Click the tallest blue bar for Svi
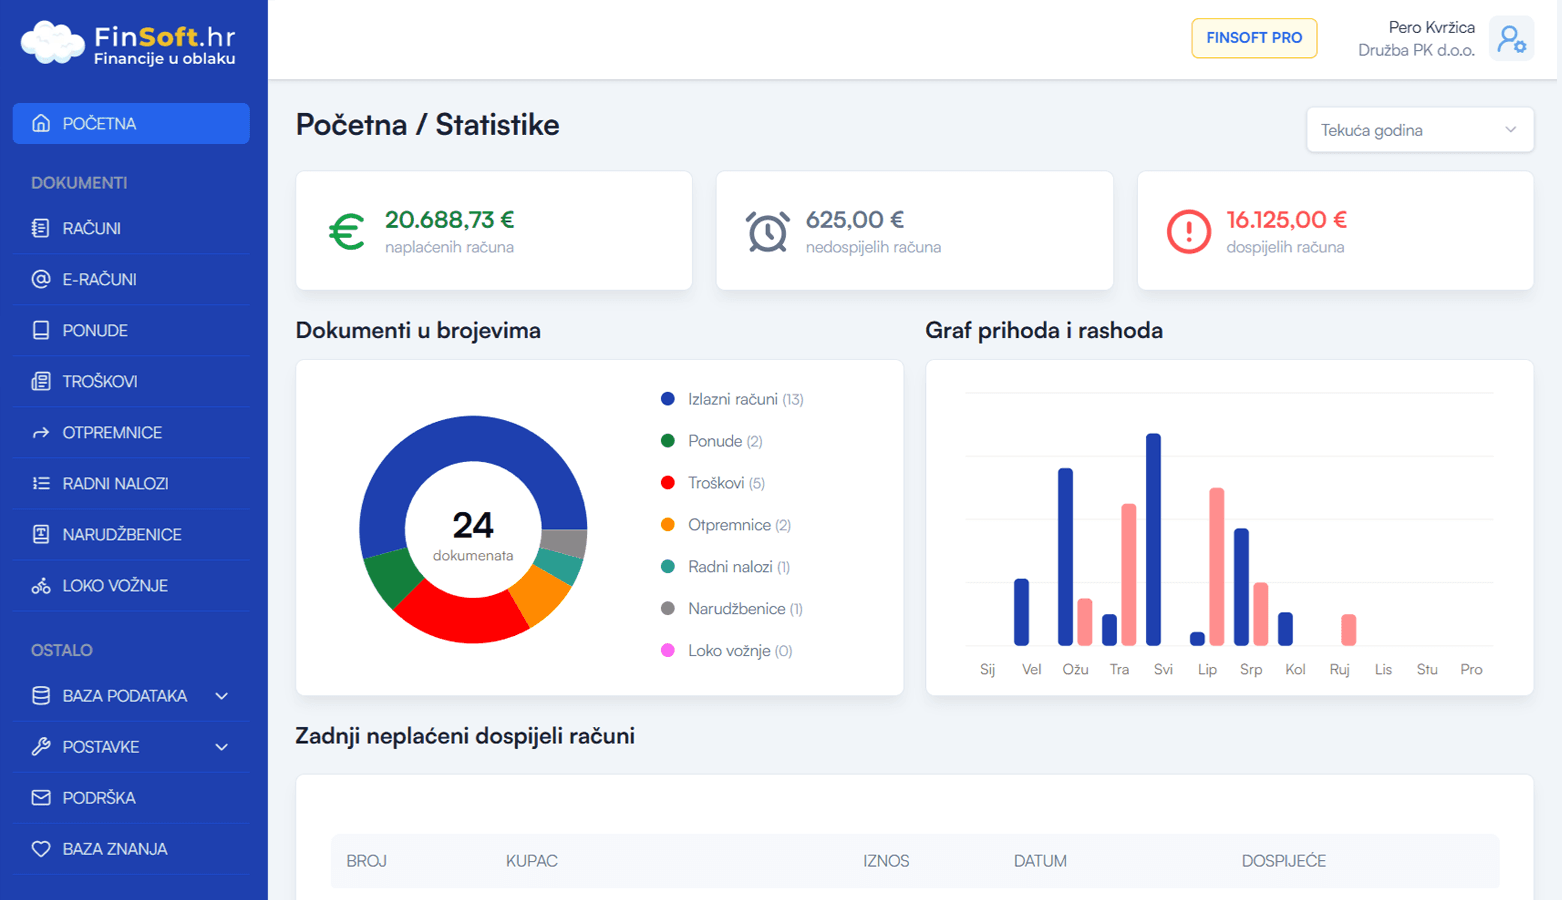The image size is (1562, 900). 1153,539
